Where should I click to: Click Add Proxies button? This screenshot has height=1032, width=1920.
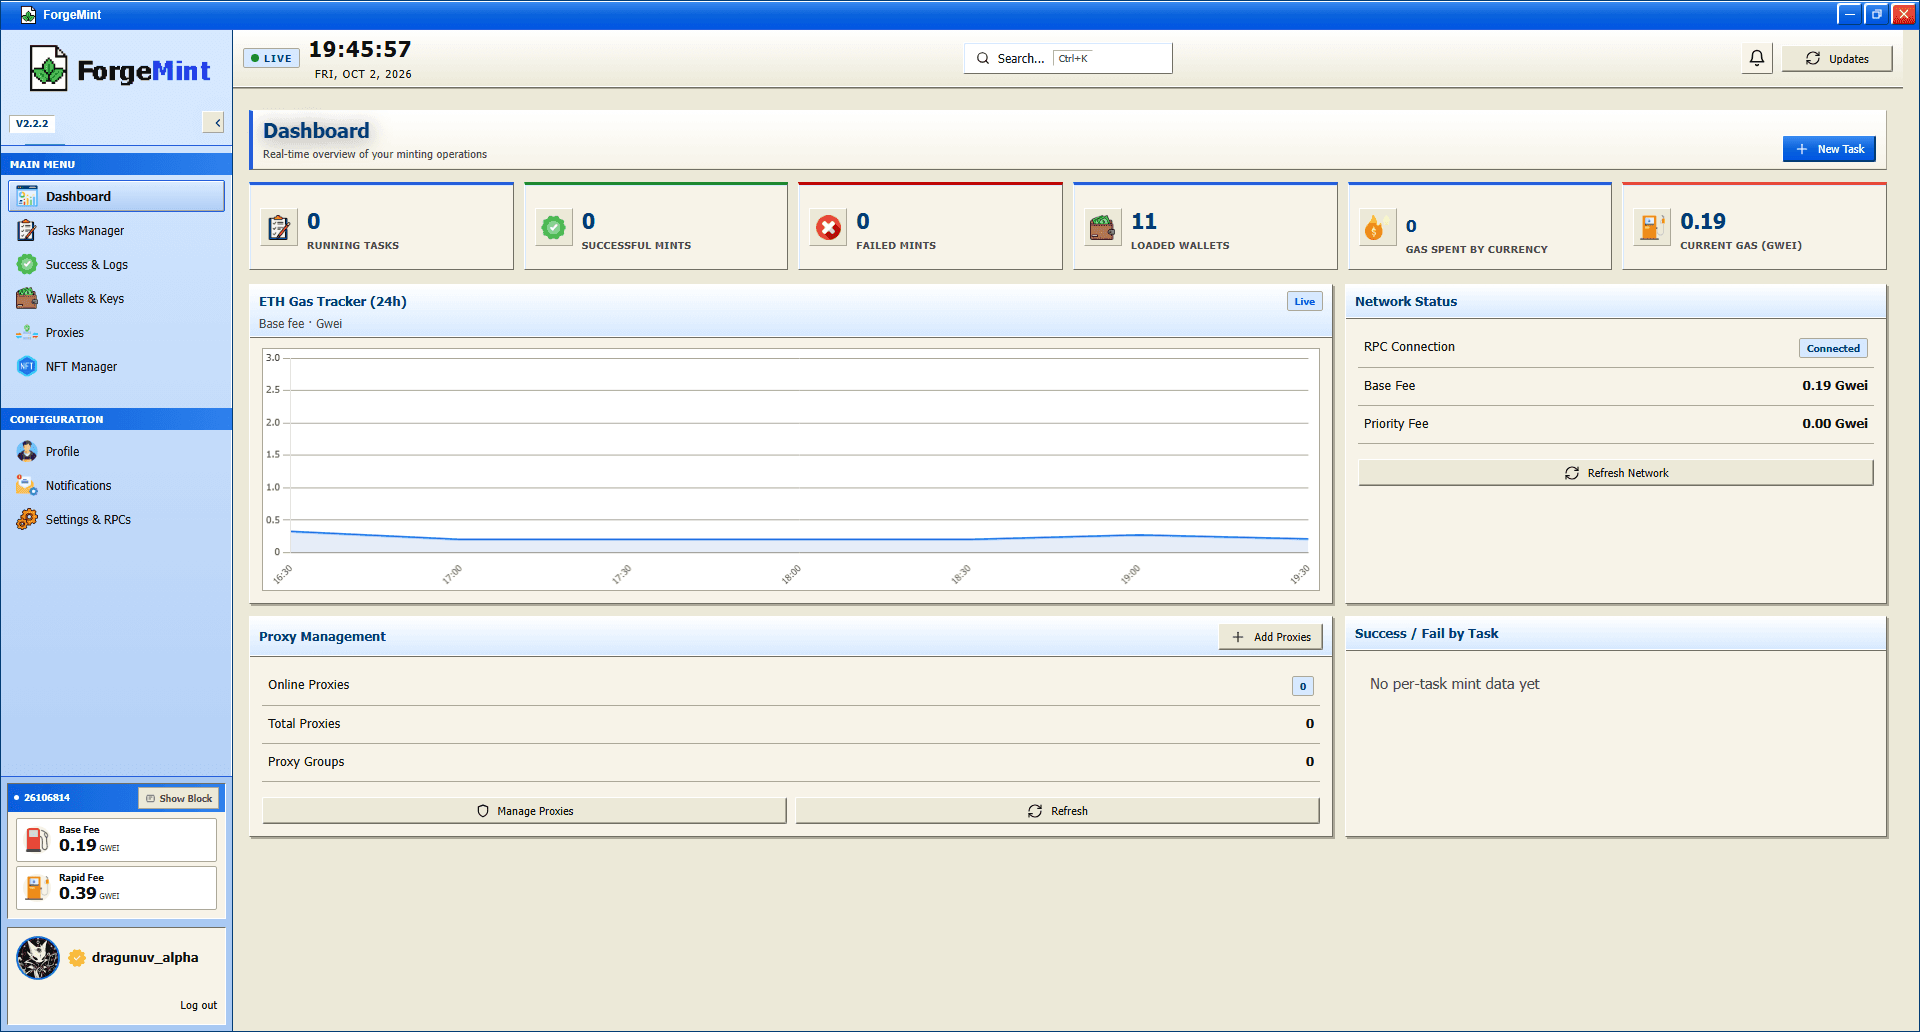(1271, 637)
